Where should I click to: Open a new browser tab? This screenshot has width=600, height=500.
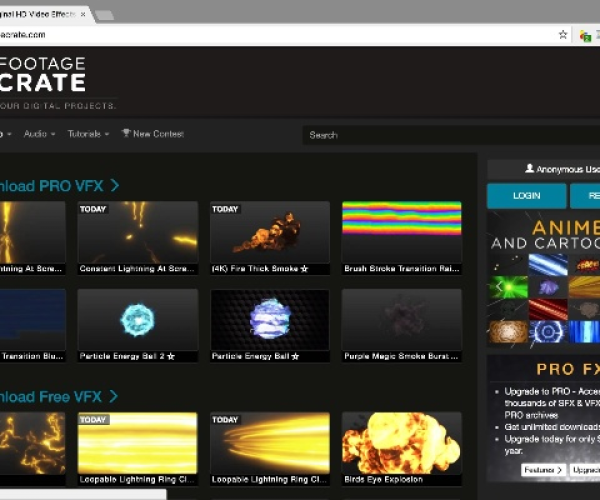(104, 15)
